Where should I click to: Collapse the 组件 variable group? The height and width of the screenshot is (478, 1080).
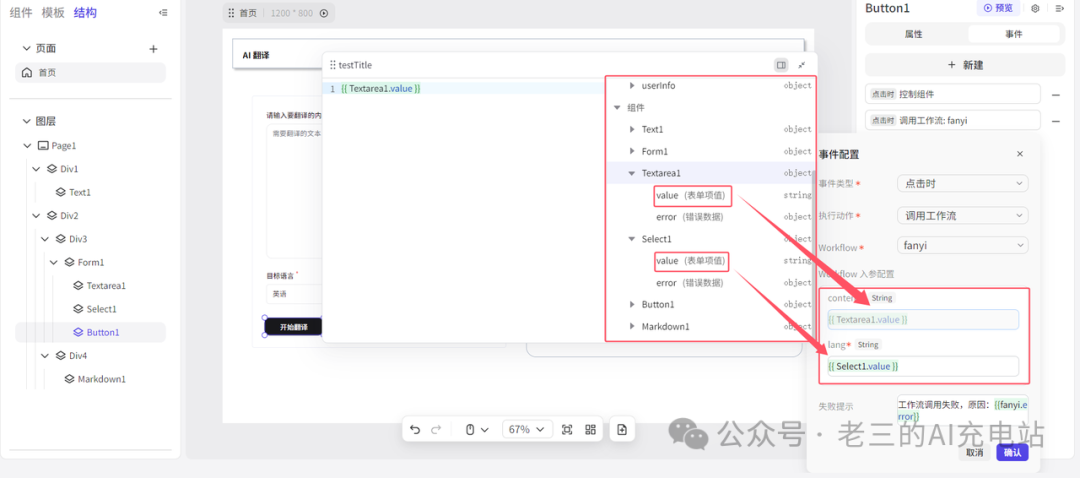[617, 107]
